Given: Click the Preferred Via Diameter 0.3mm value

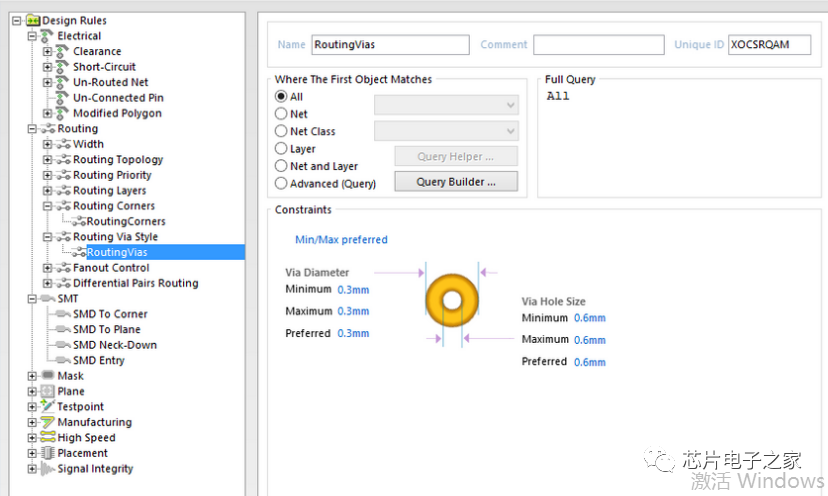Looking at the screenshot, I should [353, 333].
